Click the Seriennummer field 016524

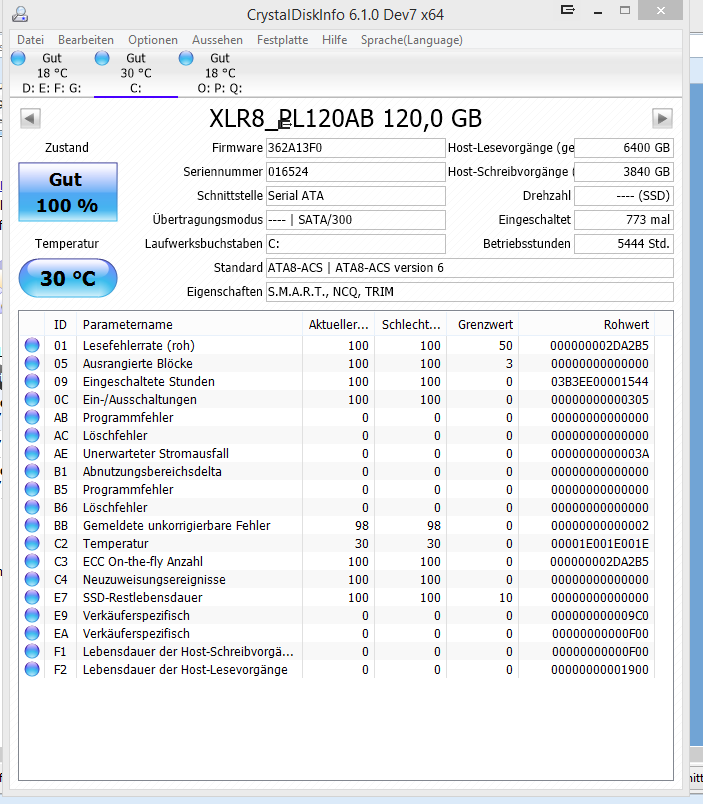point(355,172)
